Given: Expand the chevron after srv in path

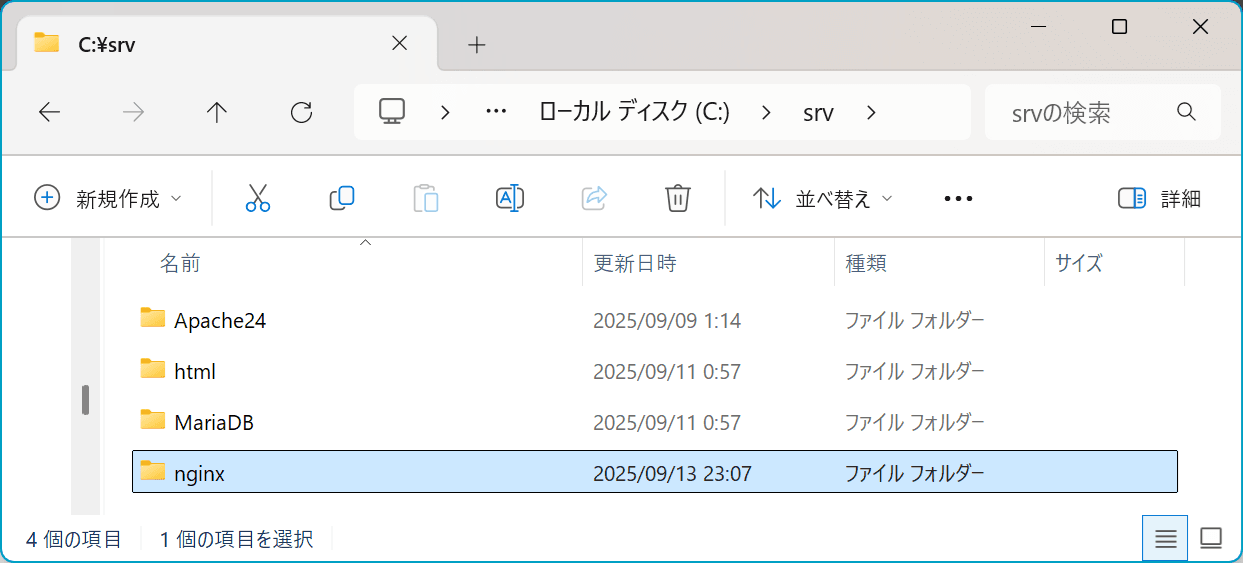Looking at the screenshot, I should tap(871, 112).
